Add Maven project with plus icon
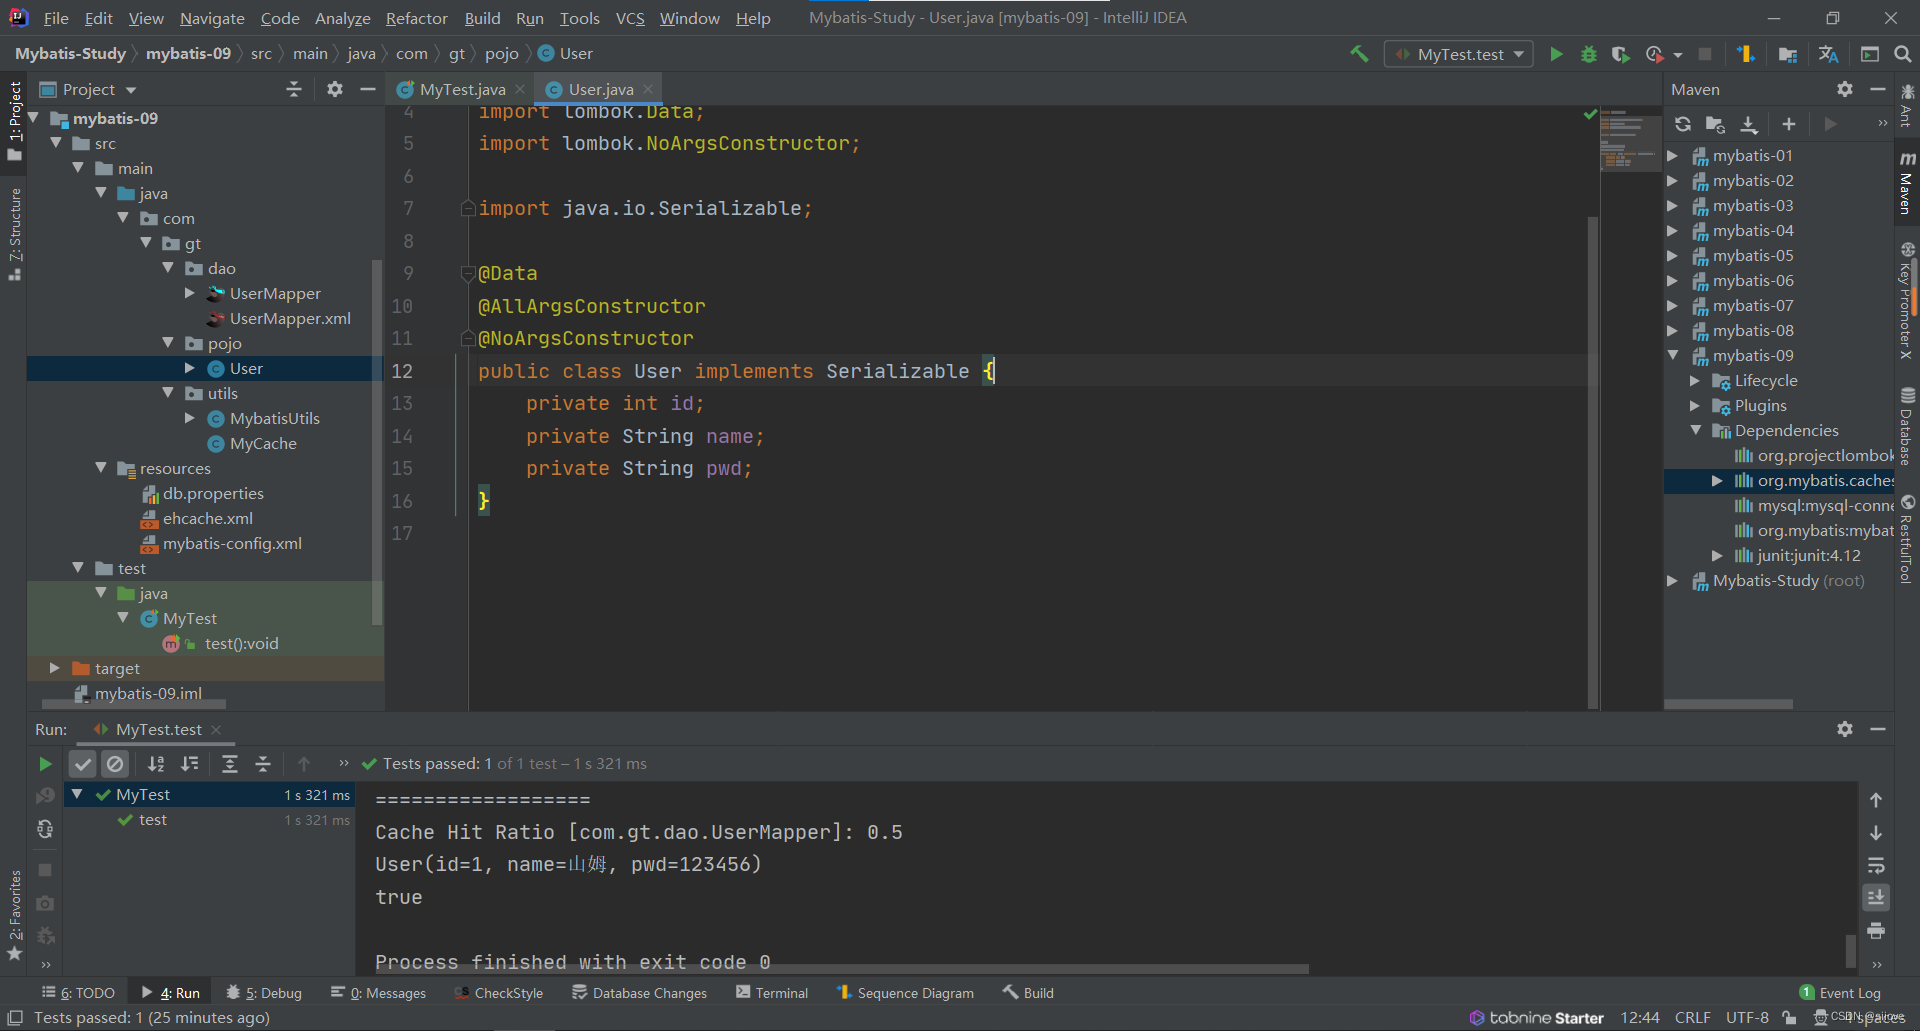1920x1031 pixels. [x=1789, y=124]
